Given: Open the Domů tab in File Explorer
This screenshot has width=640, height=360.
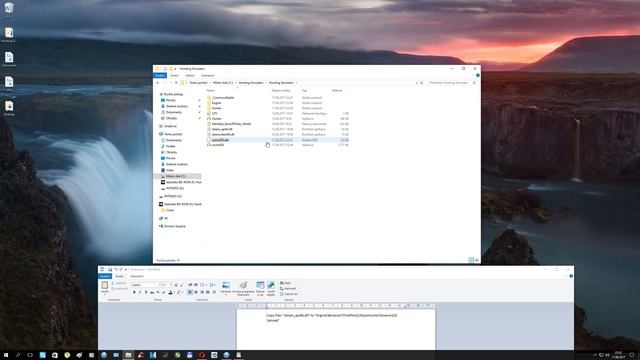Looking at the screenshot, I should click(x=174, y=76).
